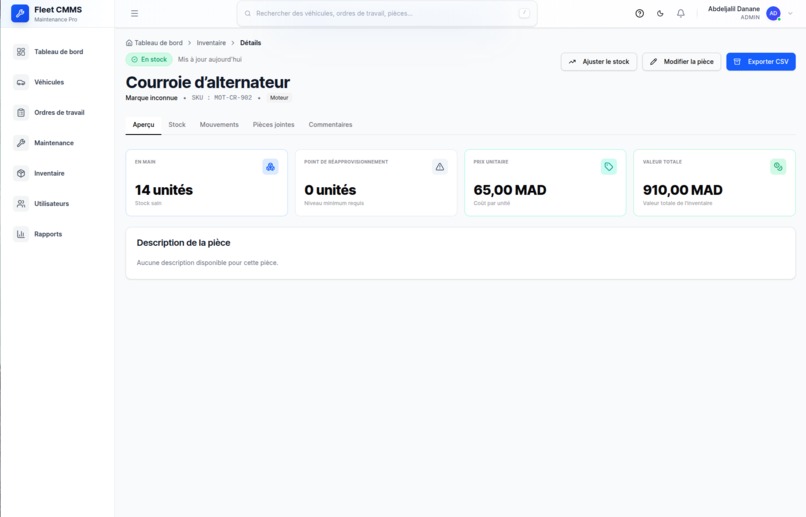
Task: Open help question mark icon
Action: pyautogui.click(x=639, y=13)
